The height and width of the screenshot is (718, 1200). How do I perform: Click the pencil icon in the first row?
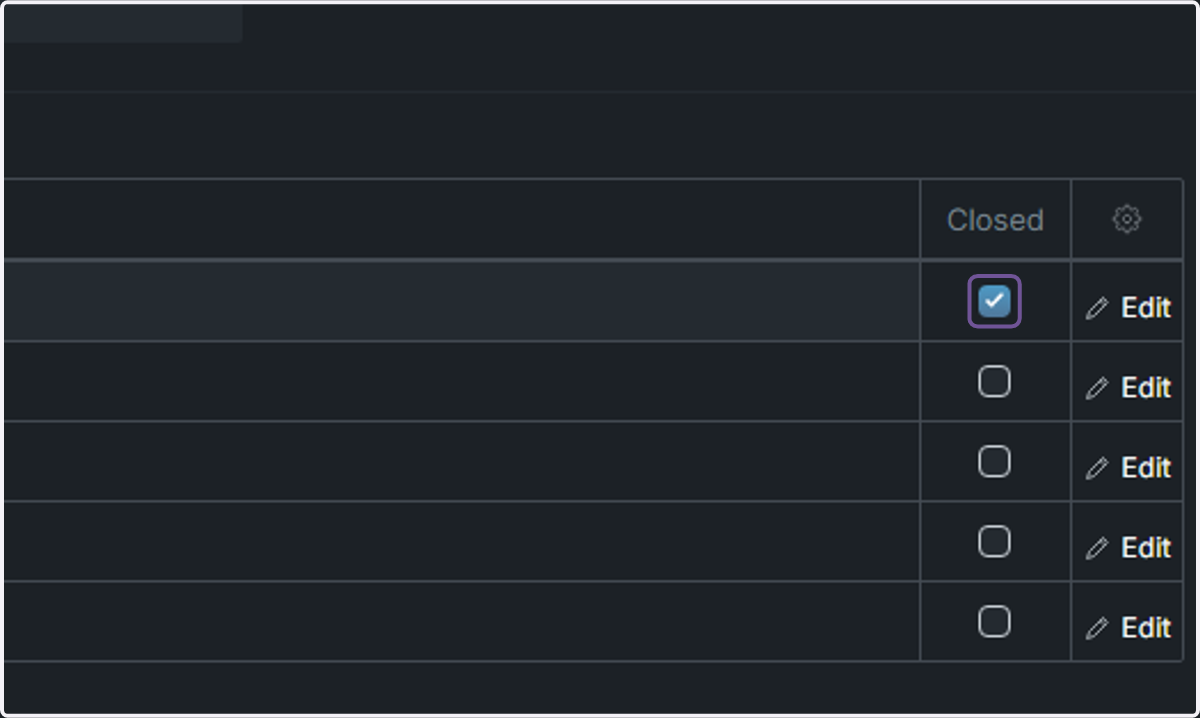[1097, 309]
